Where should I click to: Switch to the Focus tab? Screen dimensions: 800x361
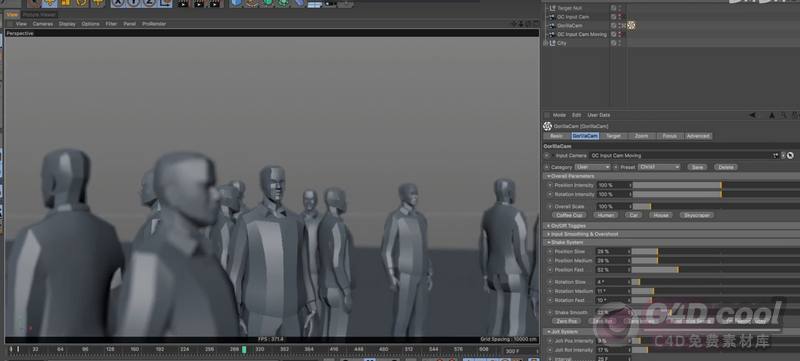tap(669, 136)
